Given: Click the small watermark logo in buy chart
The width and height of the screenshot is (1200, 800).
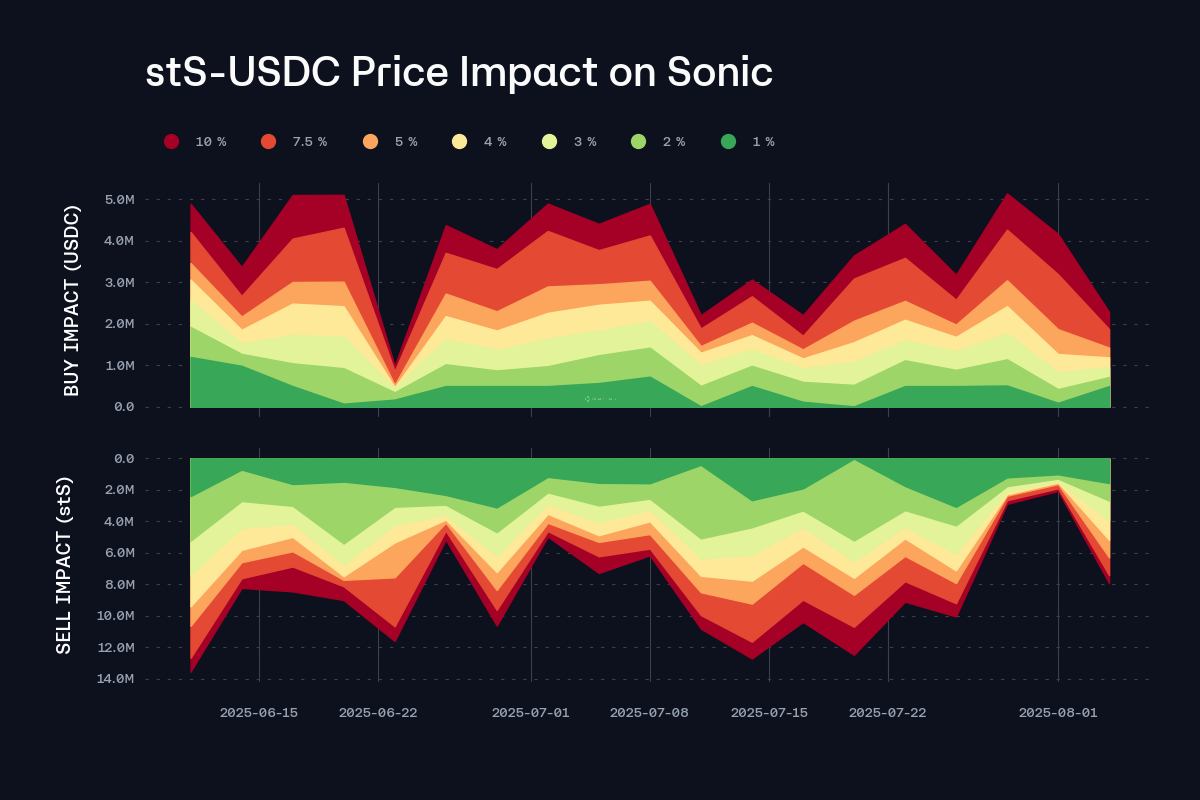Looking at the screenshot, I should tap(600, 399).
